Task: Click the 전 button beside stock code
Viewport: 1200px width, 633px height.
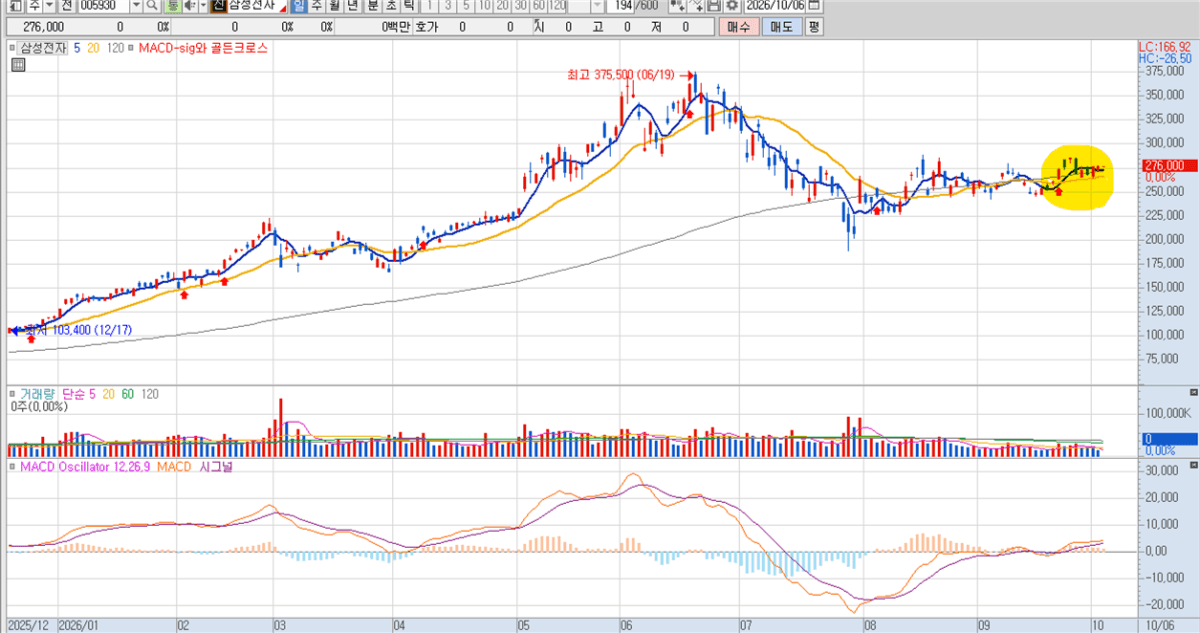Action: coord(67,6)
